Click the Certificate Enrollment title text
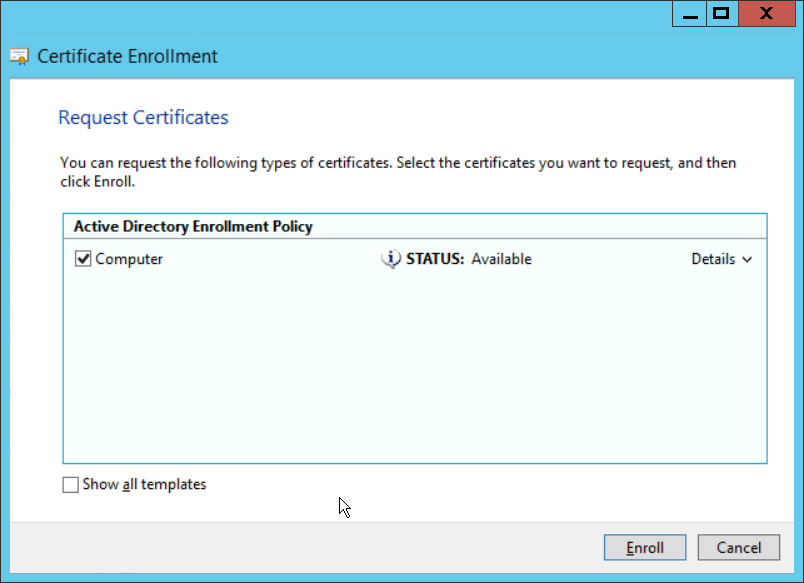This screenshot has width=804, height=583. click(127, 57)
